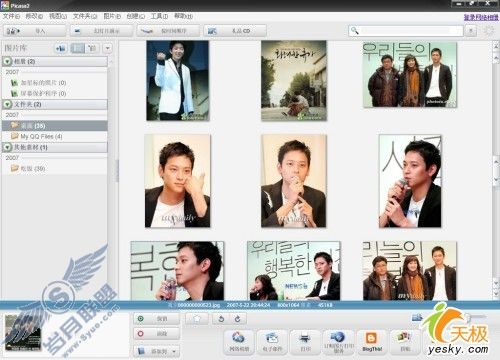Screen dimensions: 500x360
Task: Open top-right three people group photo
Action: pos(410,75)
